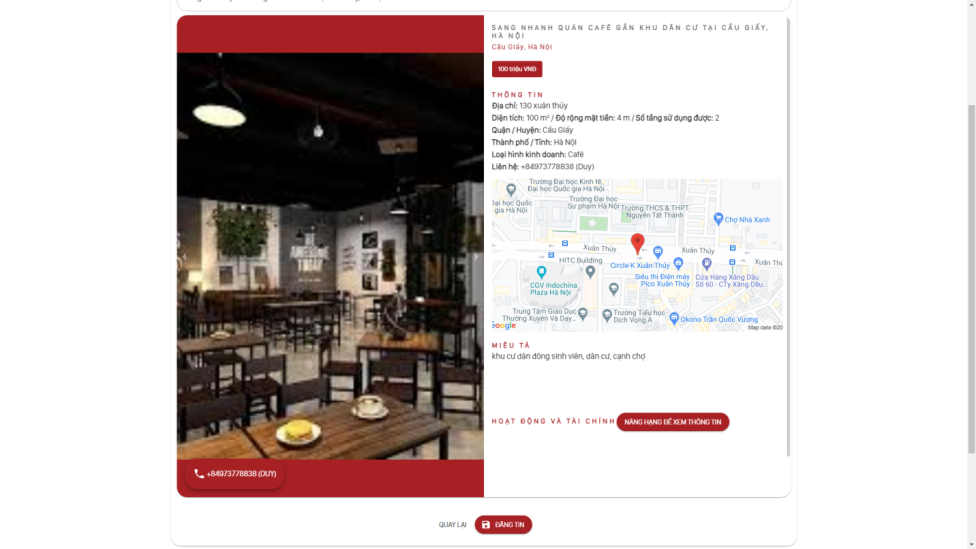
Task: Click the page's vertical scrollbar thumb
Action: pos(971,279)
